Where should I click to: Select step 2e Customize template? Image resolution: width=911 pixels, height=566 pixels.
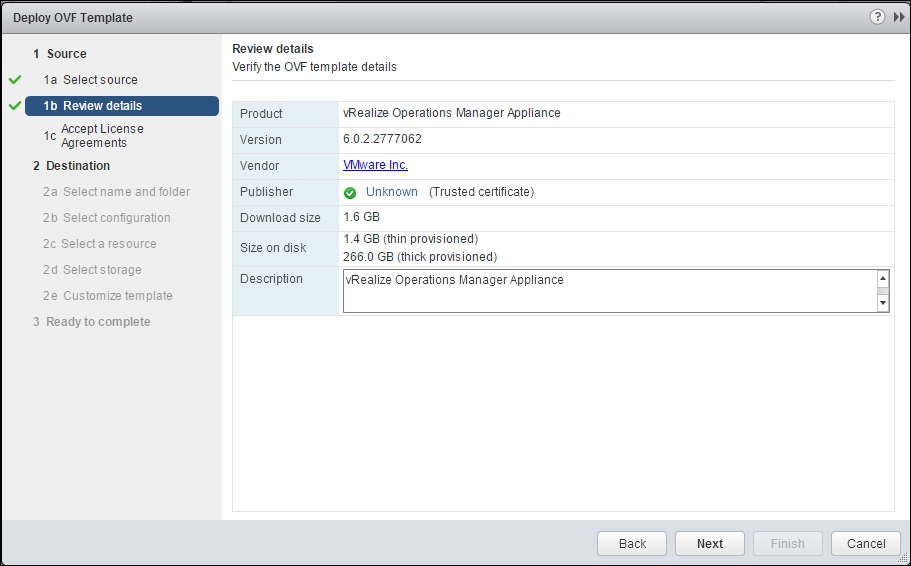click(107, 296)
